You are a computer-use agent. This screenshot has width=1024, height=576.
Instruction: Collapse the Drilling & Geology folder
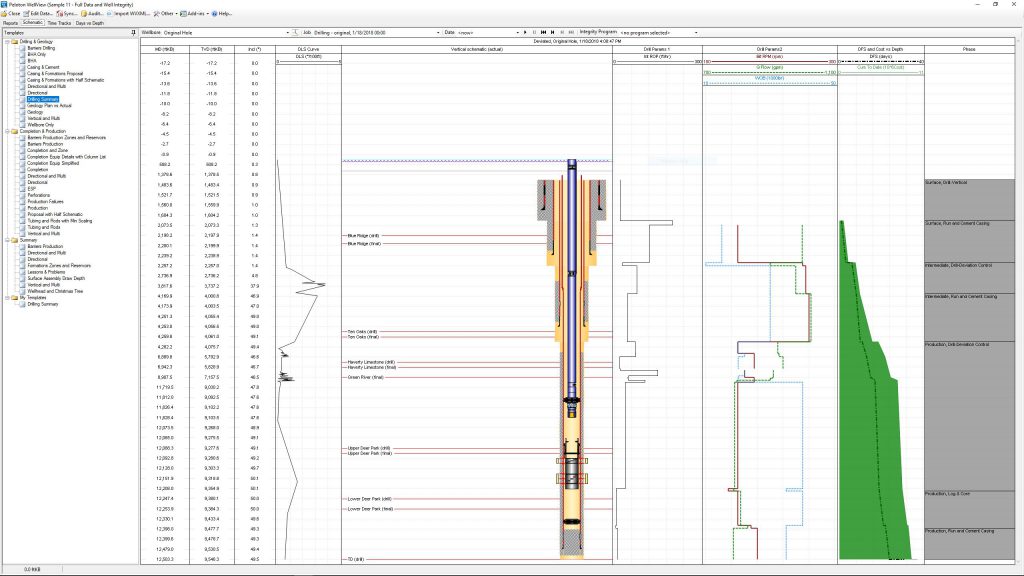6,41
